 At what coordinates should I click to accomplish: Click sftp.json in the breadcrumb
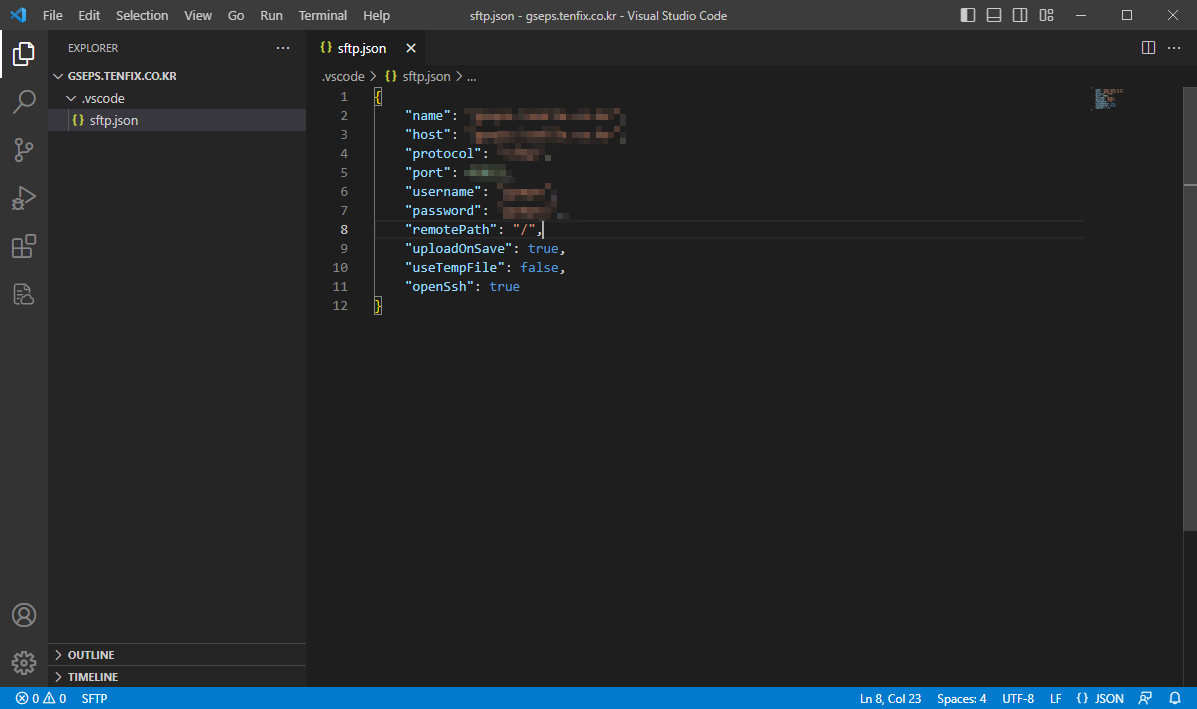point(426,76)
